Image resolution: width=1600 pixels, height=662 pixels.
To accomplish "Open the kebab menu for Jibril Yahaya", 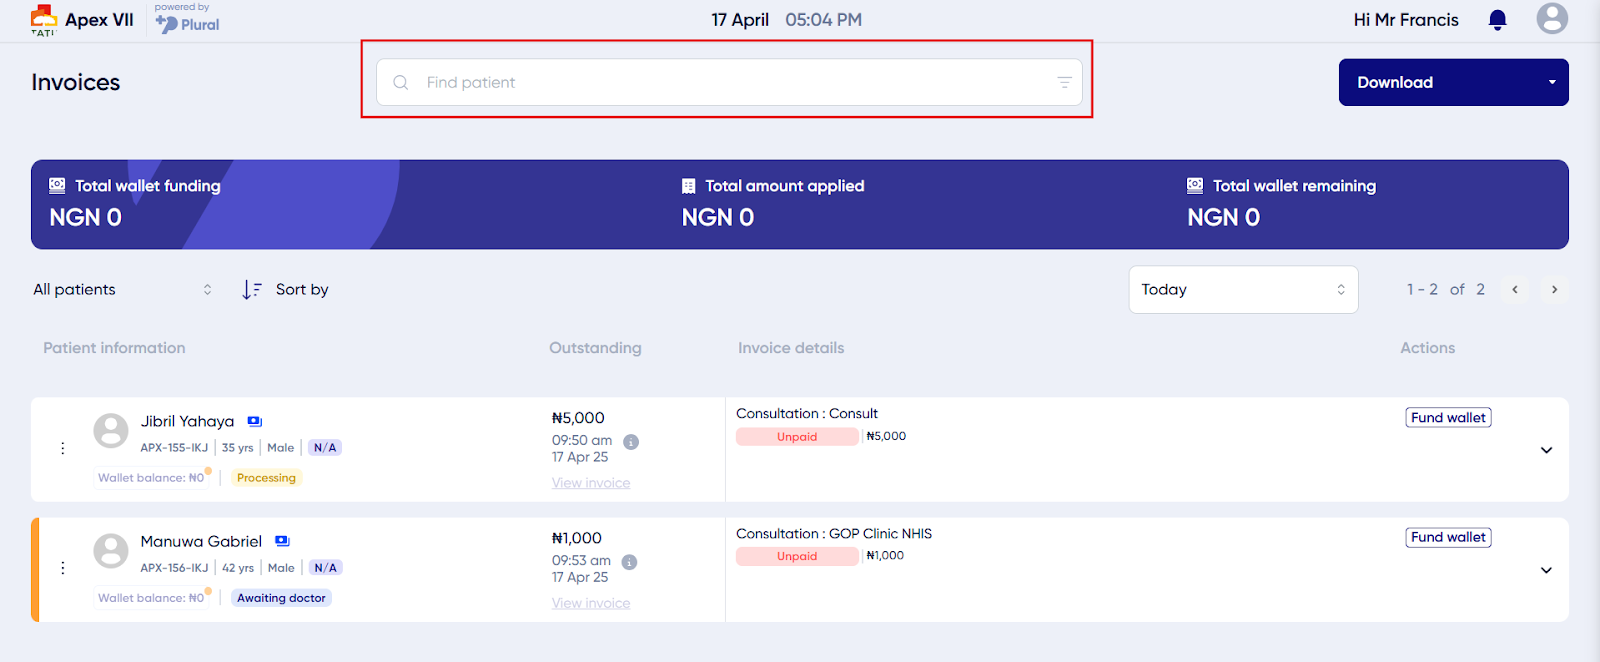I will pos(63,448).
